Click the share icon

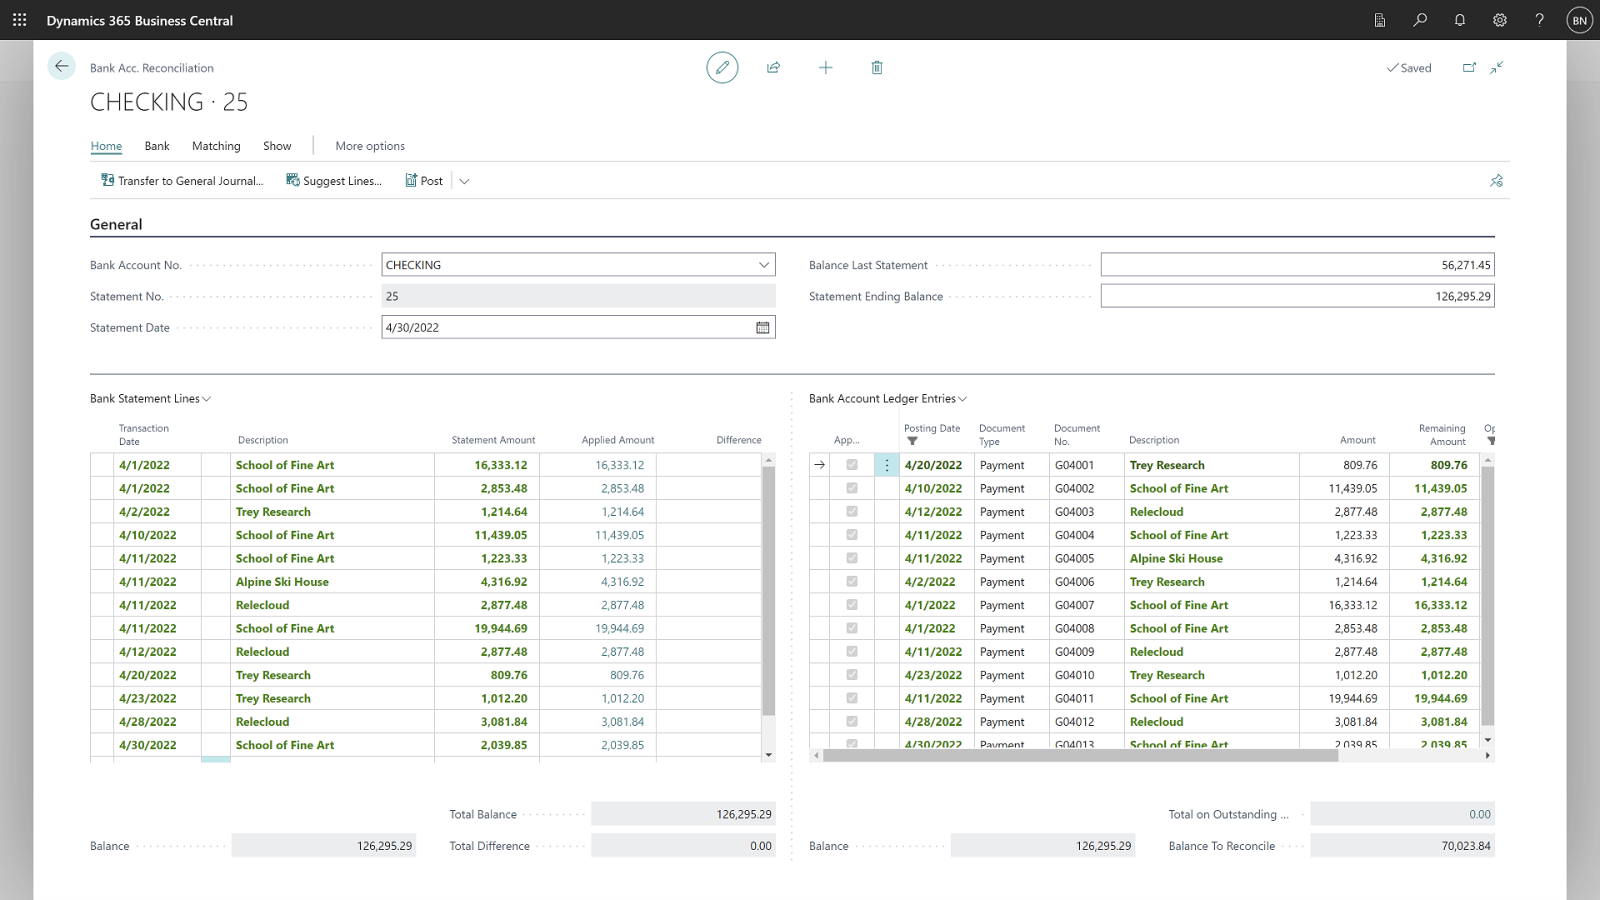pos(773,67)
